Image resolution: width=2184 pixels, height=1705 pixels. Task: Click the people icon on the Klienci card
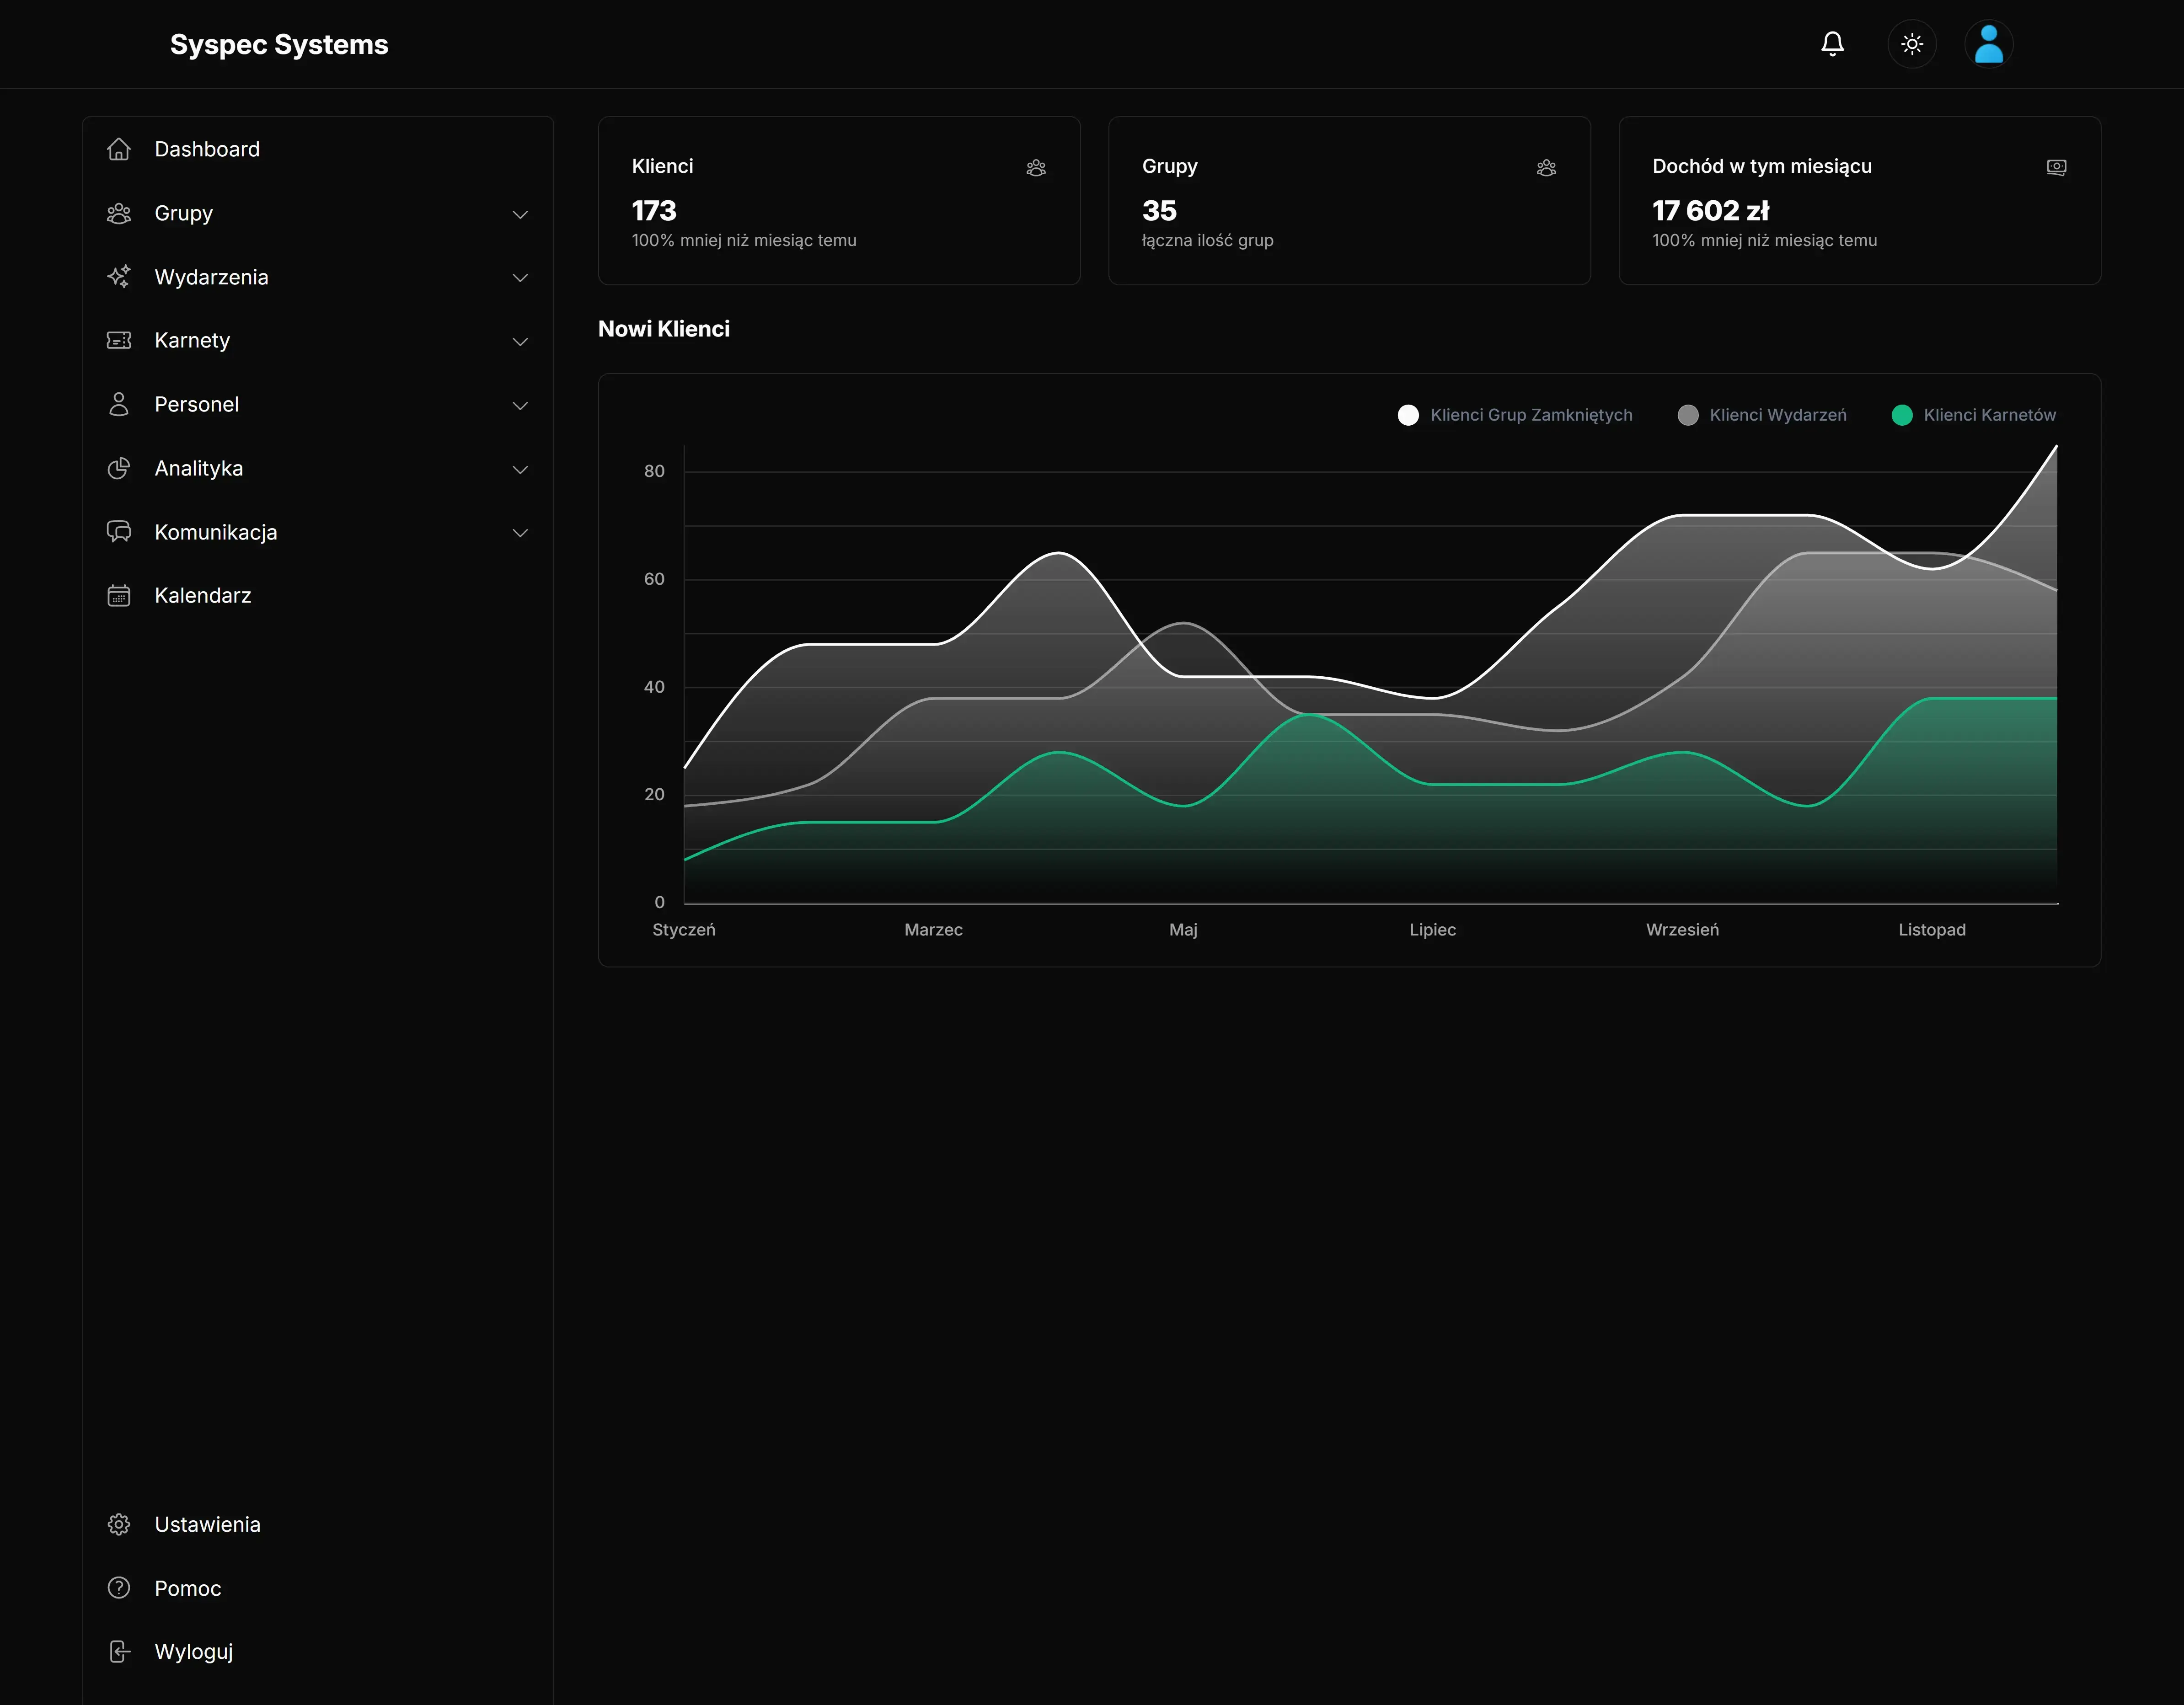click(1036, 167)
